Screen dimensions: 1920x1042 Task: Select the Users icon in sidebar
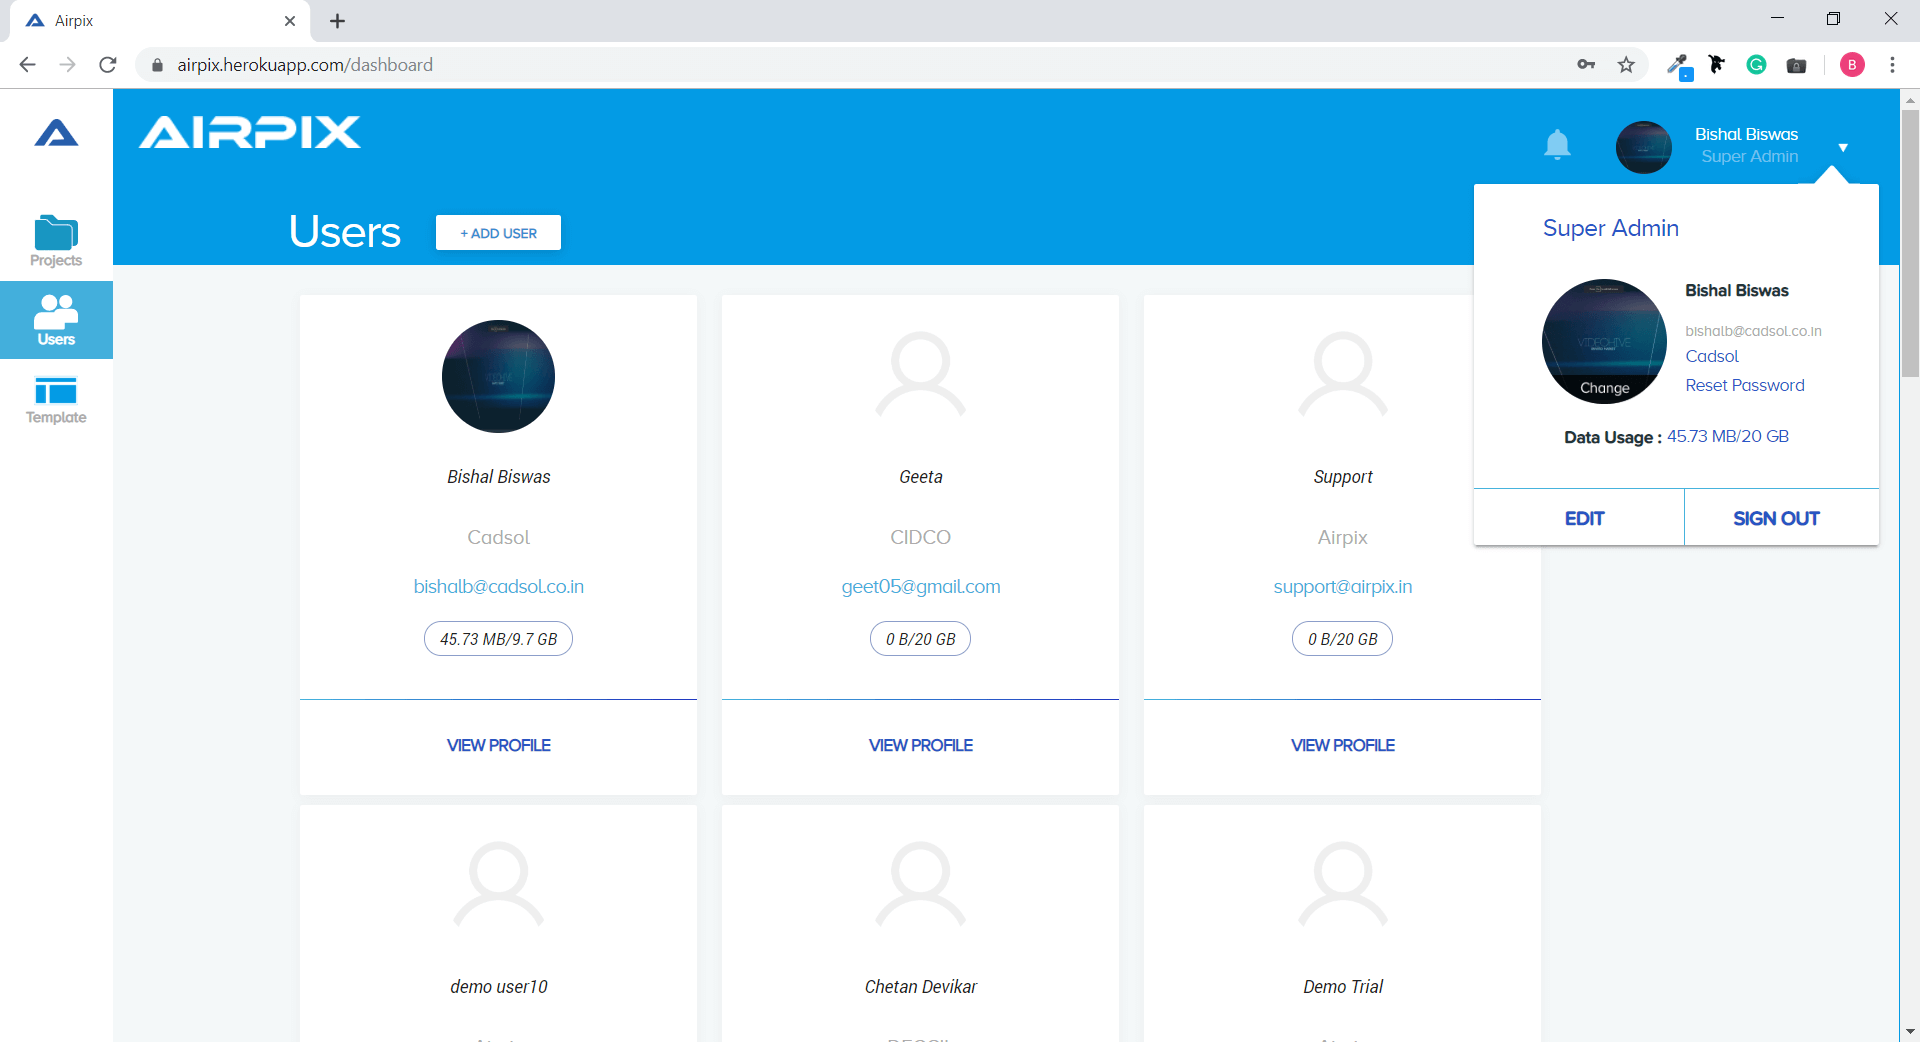(x=56, y=314)
